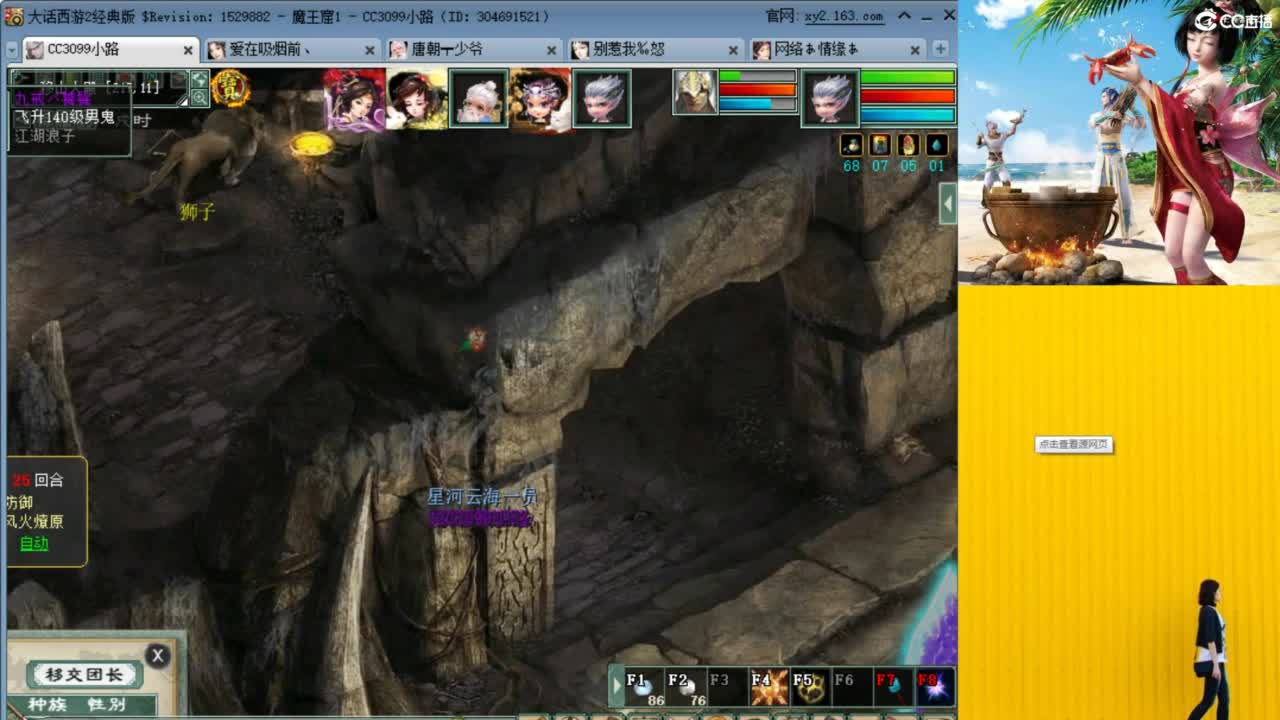Select the silver-haired teammate portrait in team row
Viewport: 1280px width, 720px height.
(602, 98)
